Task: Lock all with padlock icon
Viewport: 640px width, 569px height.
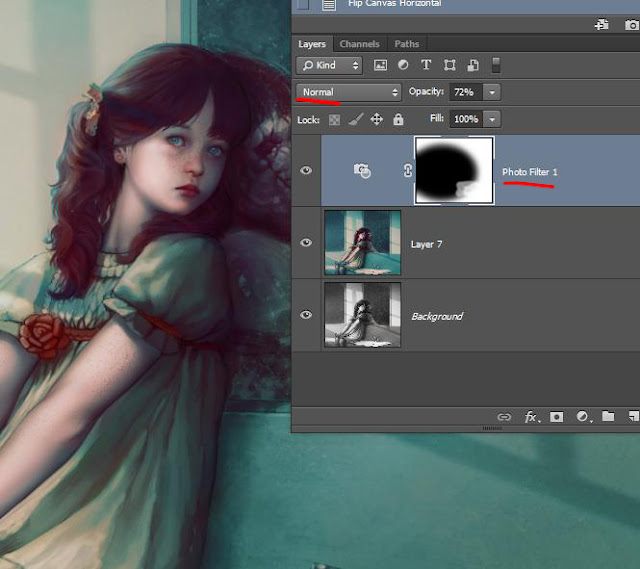Action: pos(398,119)
